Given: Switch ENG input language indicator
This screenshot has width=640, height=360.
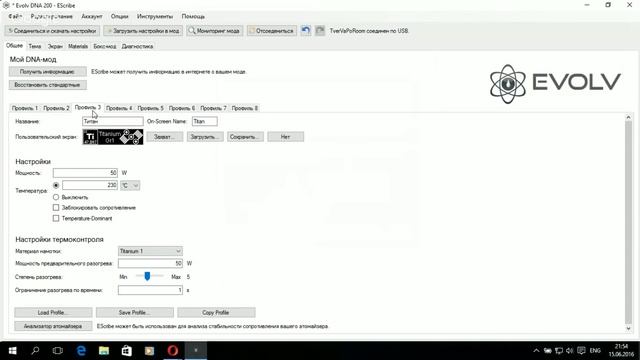Looking at the screenshot, I should pos(595,351).
